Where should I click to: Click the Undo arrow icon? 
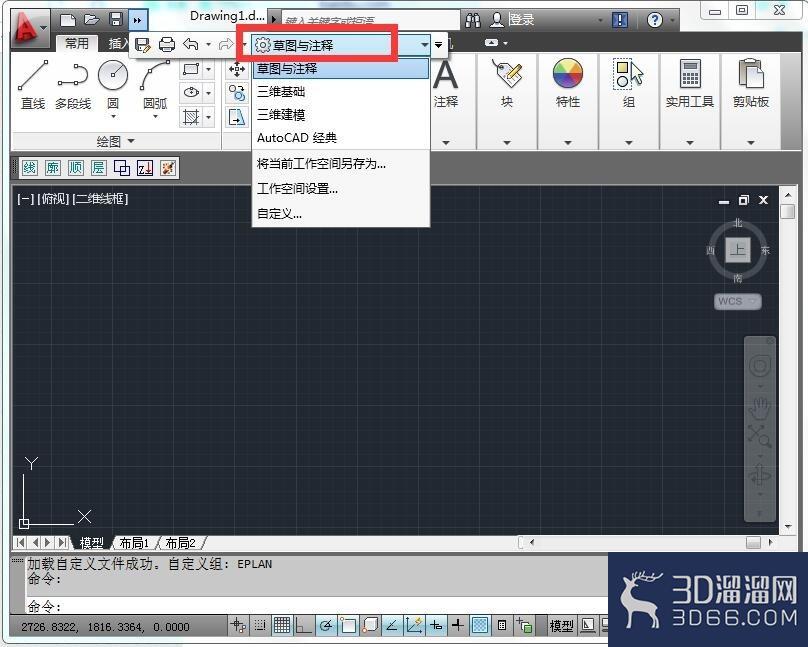pos(191,45)
